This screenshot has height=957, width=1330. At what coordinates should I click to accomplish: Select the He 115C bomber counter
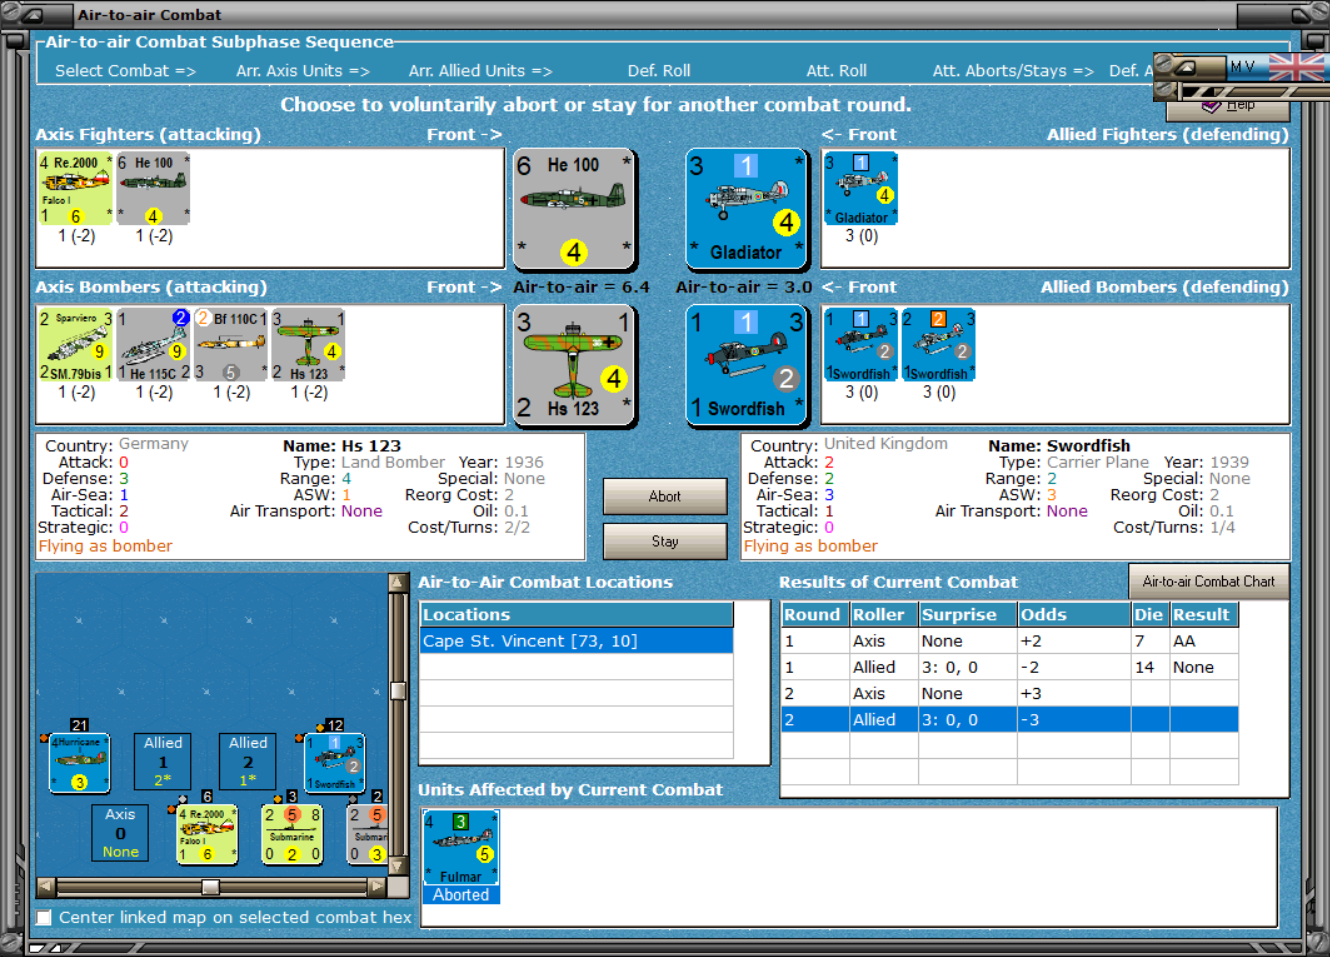pyautogui.click(x=153, y=345)
